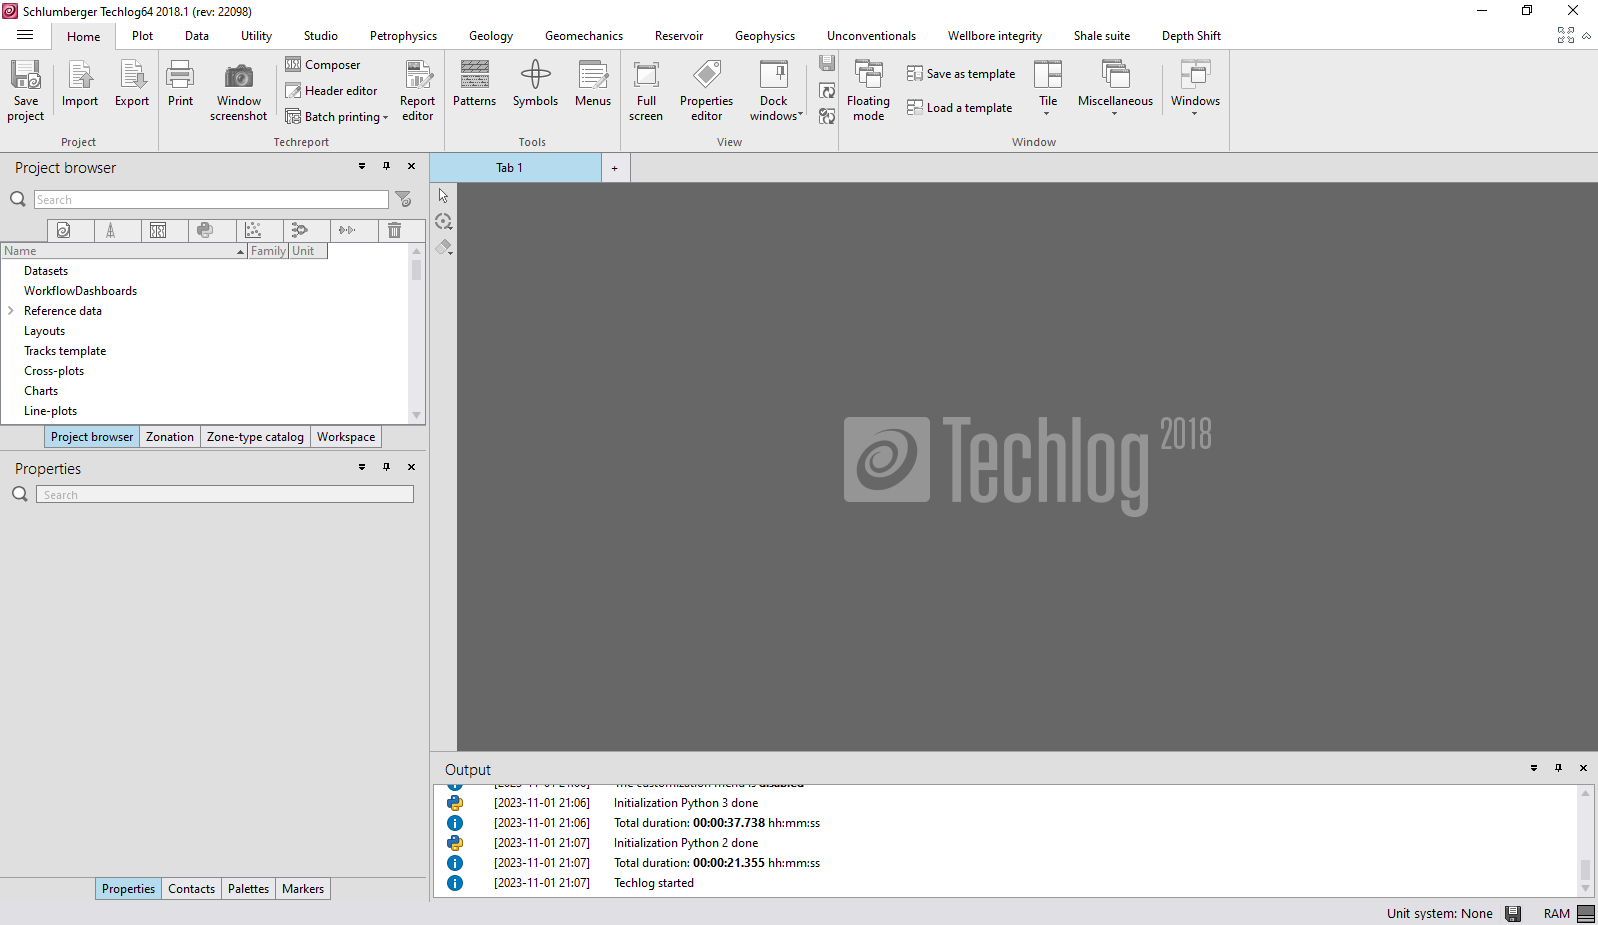Screen dimensions: 1598x925
Task: Click Load a template
Action: tap(960, 108)
